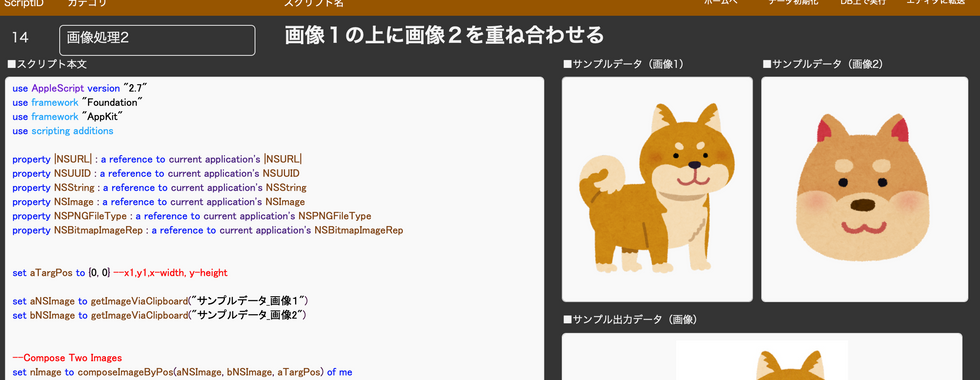
Task: Click the ■サンプル出力データ（画像） label
Action: 631,320
